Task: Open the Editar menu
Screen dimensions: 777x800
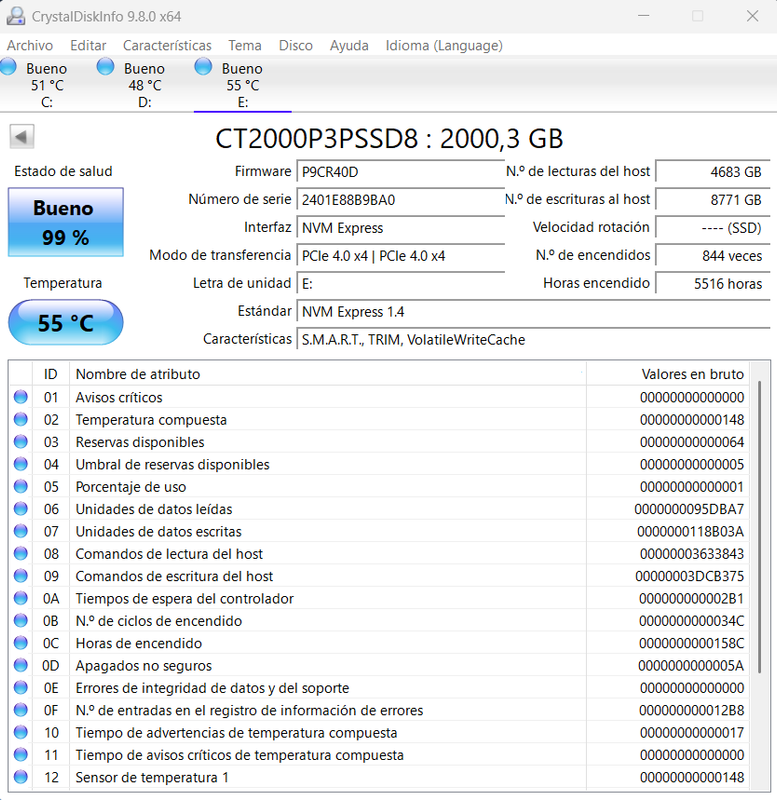Action: pyautogui.click(x=88, y=45)
